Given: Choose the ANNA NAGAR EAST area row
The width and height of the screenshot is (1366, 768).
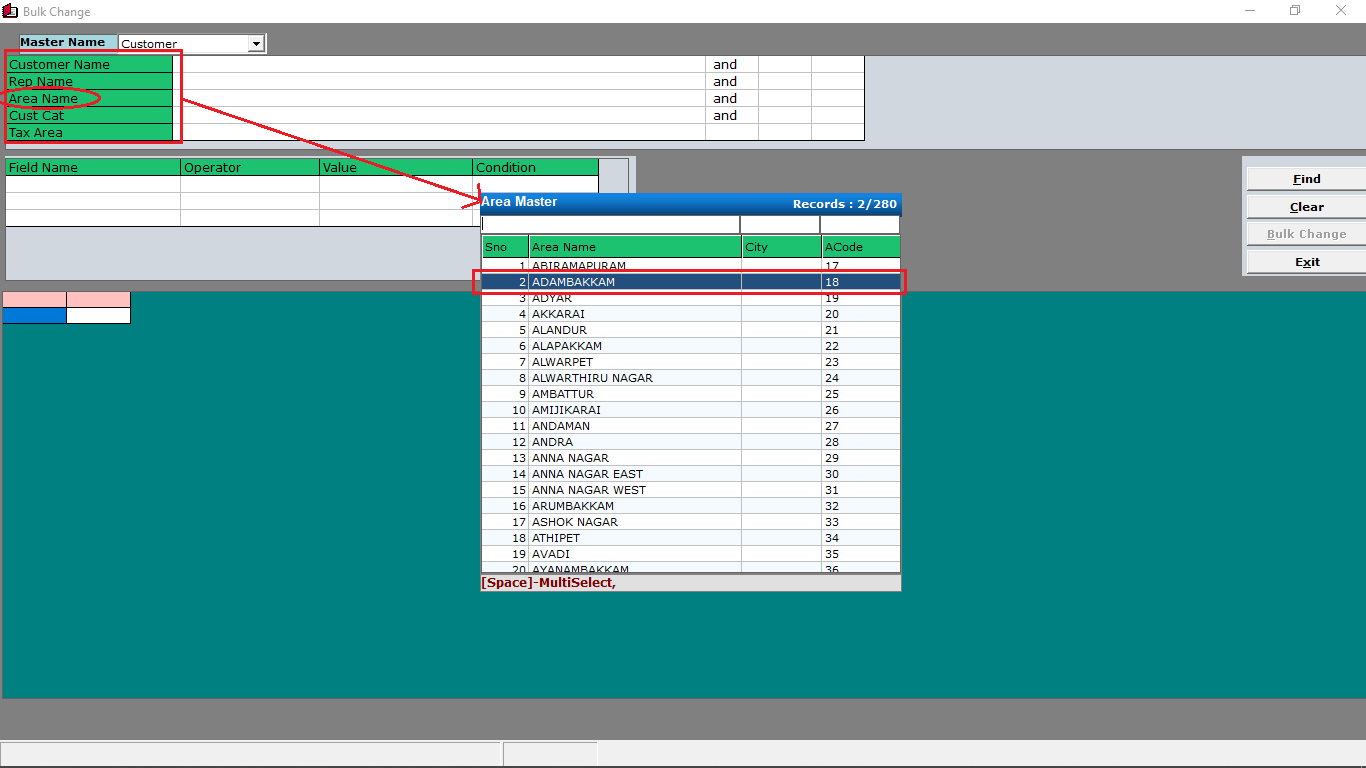Looking at the screenshot, I should [691, 474].
